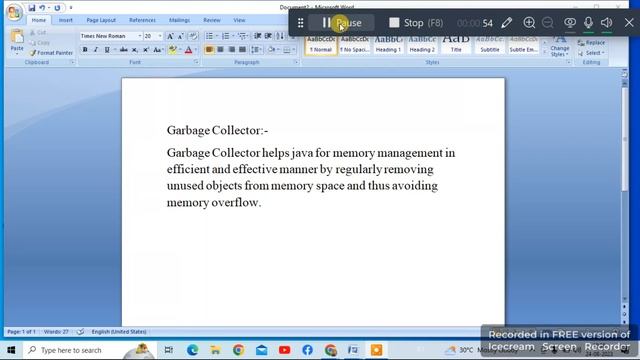This screenshot has height=360, width=640.
Task: Open line spacing options
Action: [256, 50]
